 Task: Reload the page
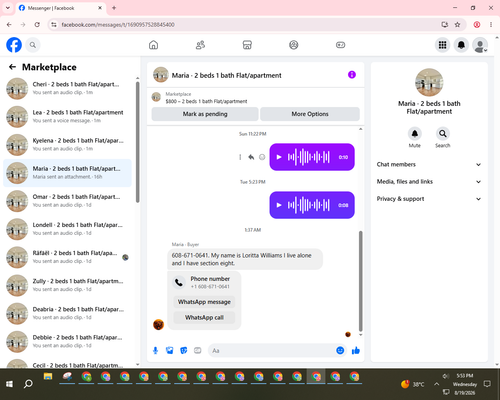click(37, 24)
